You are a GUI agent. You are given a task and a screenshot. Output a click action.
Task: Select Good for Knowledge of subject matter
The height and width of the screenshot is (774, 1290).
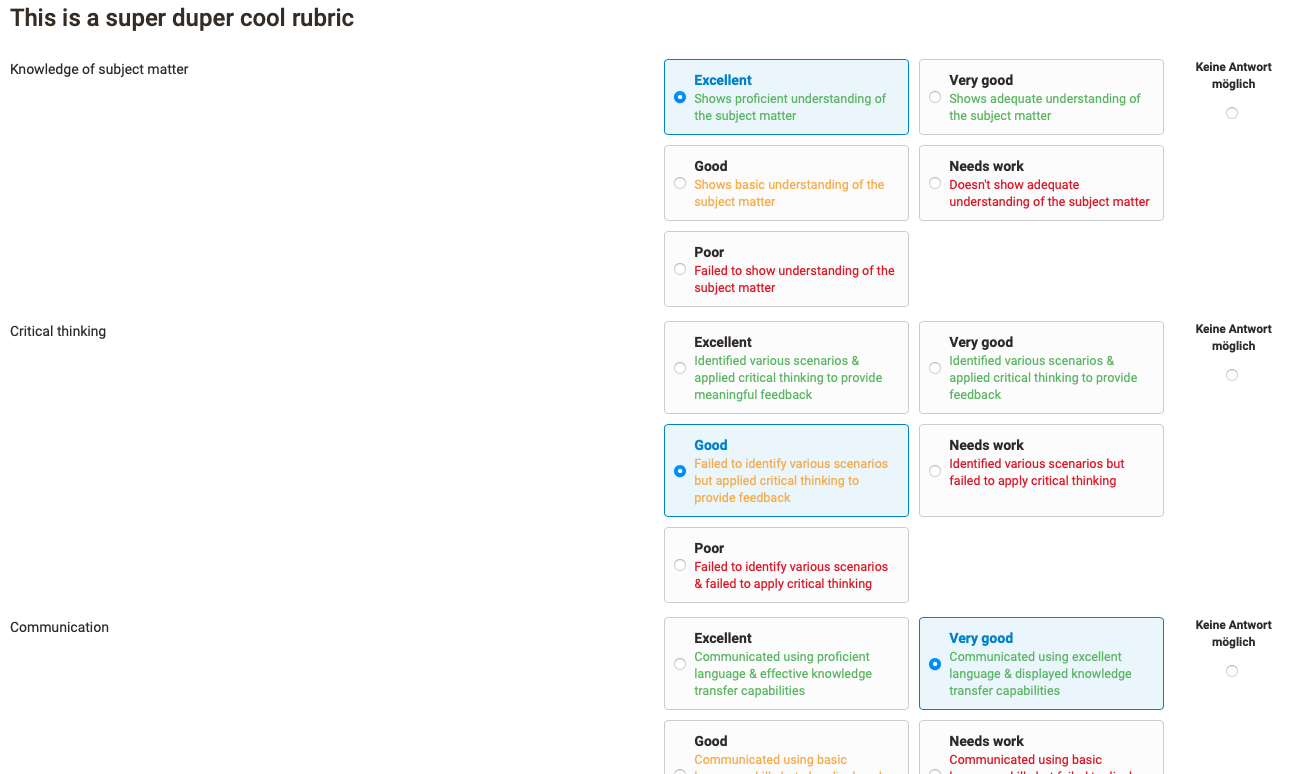pyautogui.click(x=680, y=183)
